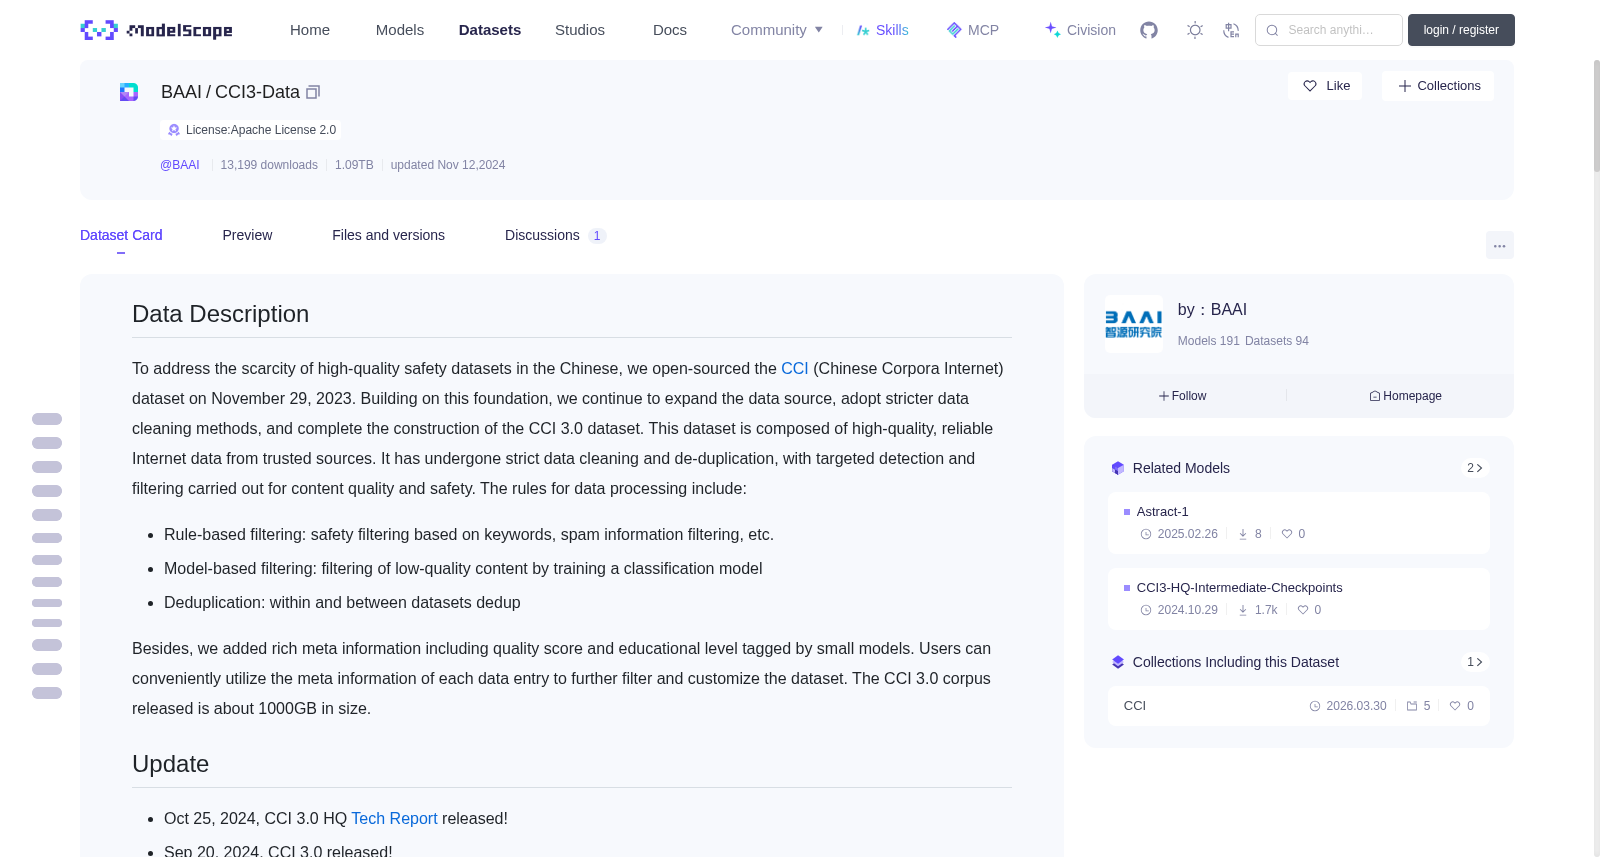Screen dimensions: 1600x857
Task: Open the Discussions tab
Action: [x=556, y=235]
